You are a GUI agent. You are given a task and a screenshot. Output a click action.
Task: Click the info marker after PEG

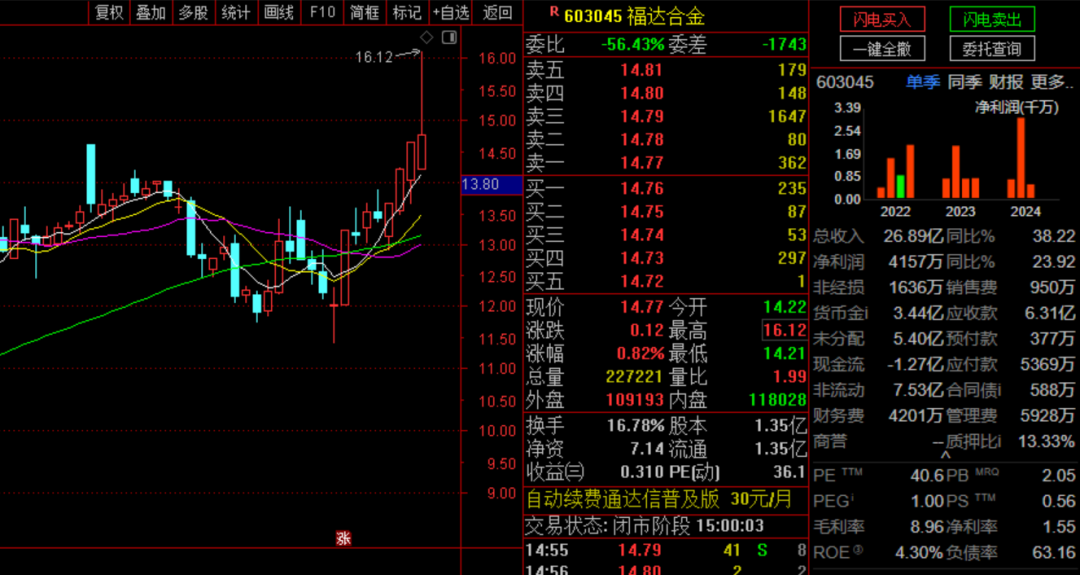[x=853, y=498]
